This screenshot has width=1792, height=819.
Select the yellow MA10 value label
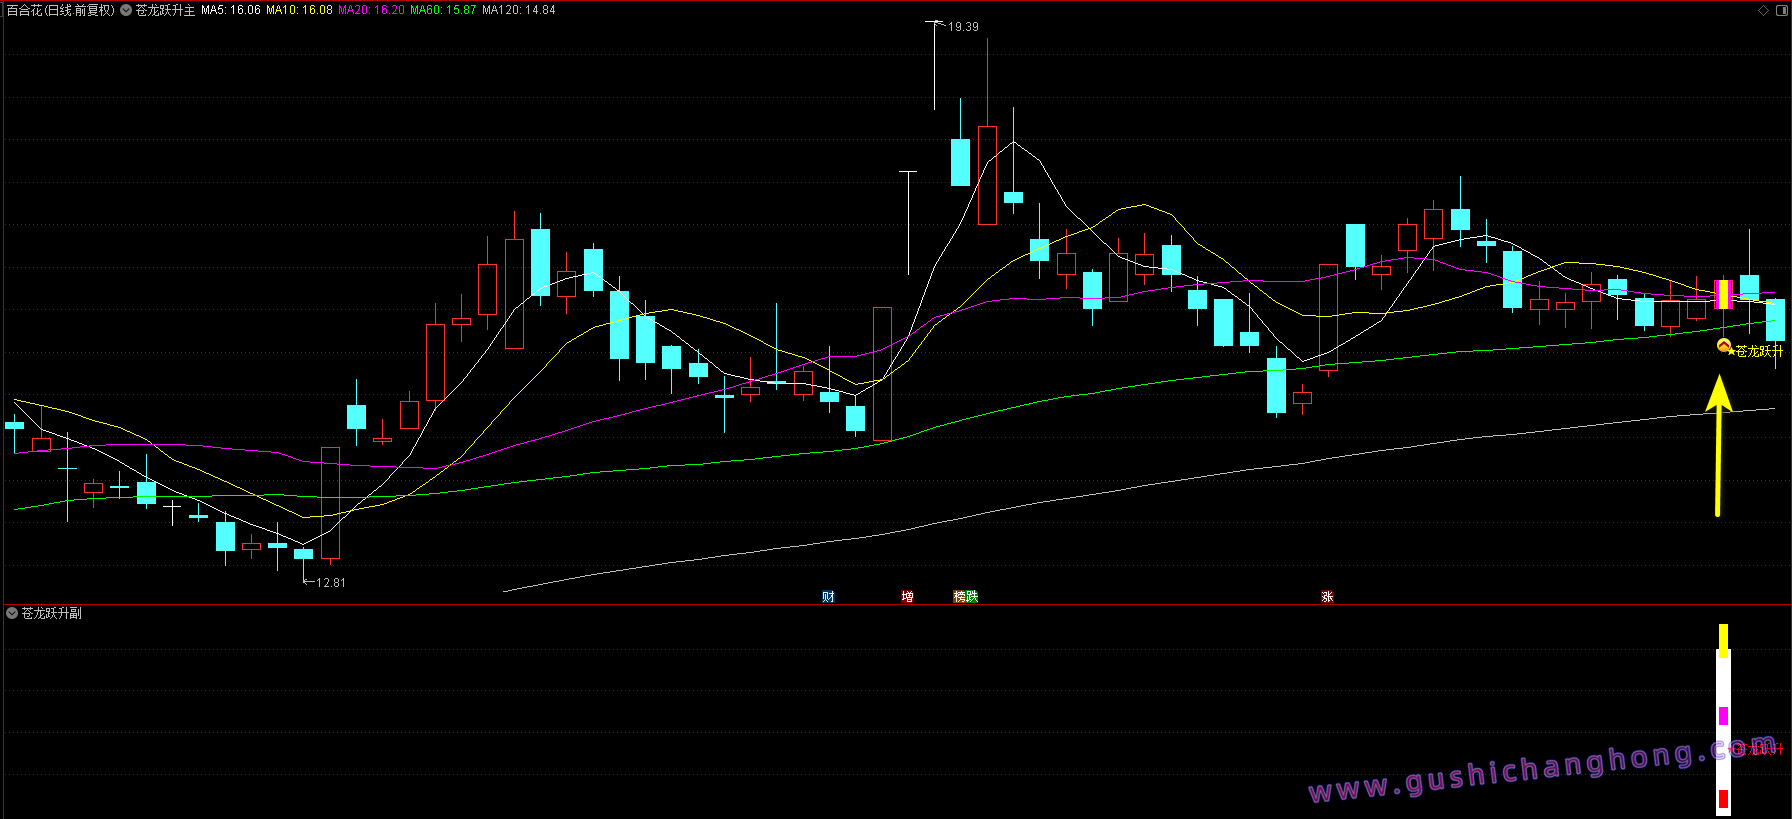point(299,10)
